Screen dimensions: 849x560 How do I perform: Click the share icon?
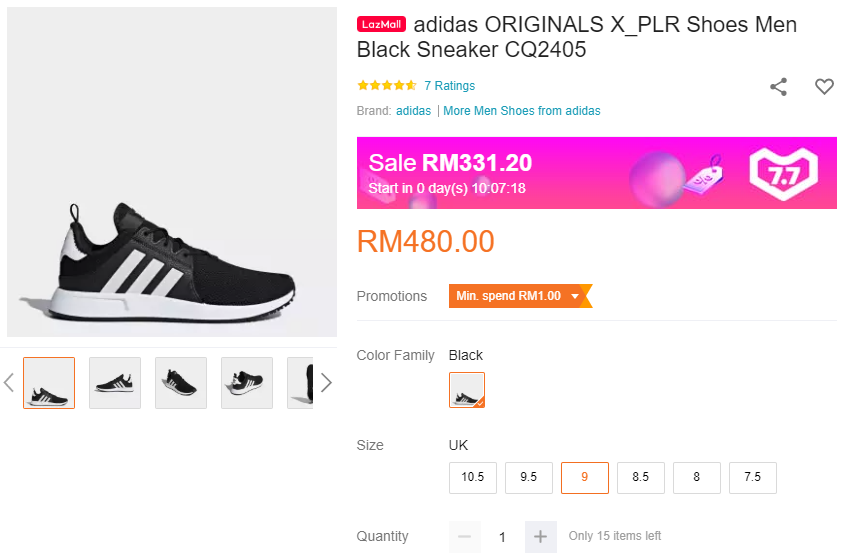[778, 87]
